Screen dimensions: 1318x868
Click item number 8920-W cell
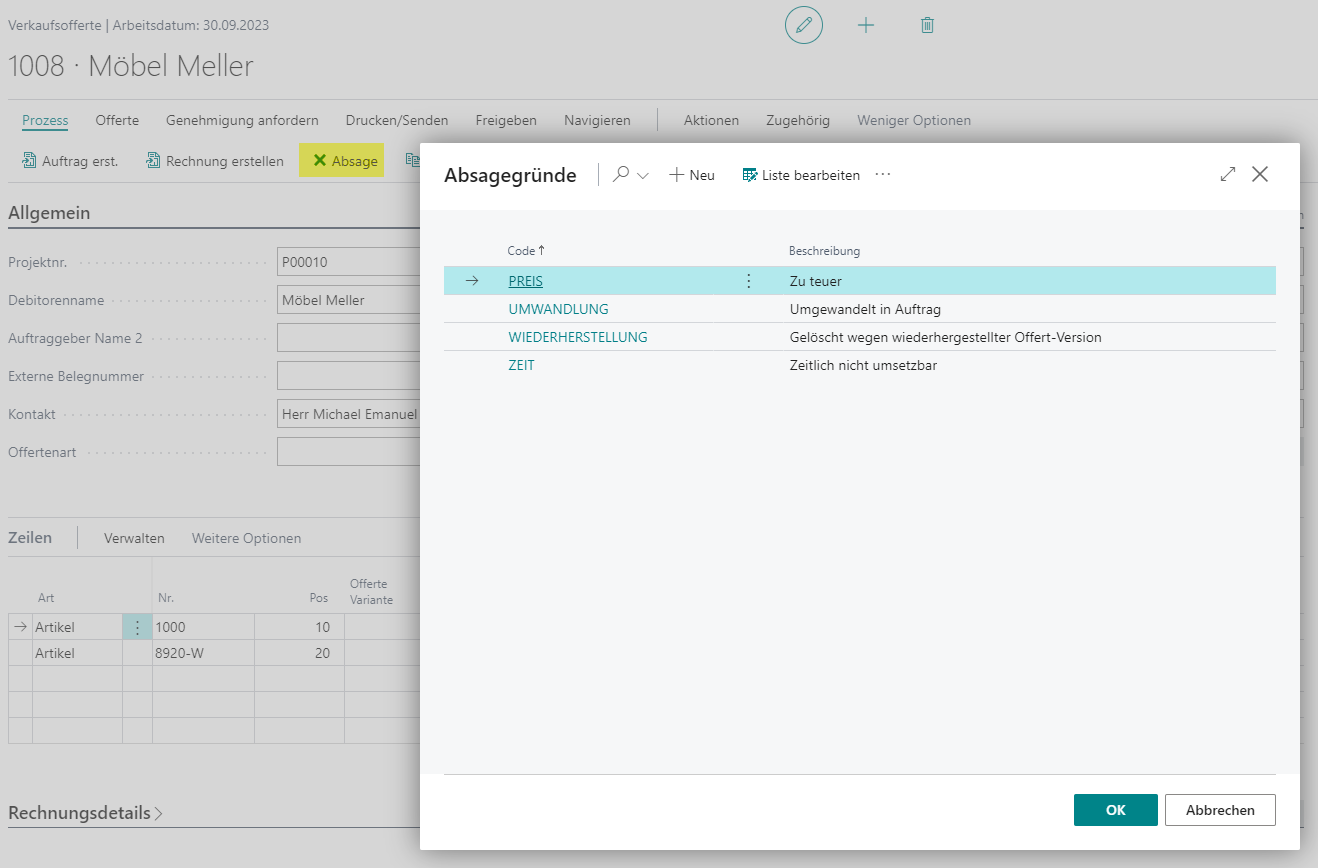[x=203, y=653]
